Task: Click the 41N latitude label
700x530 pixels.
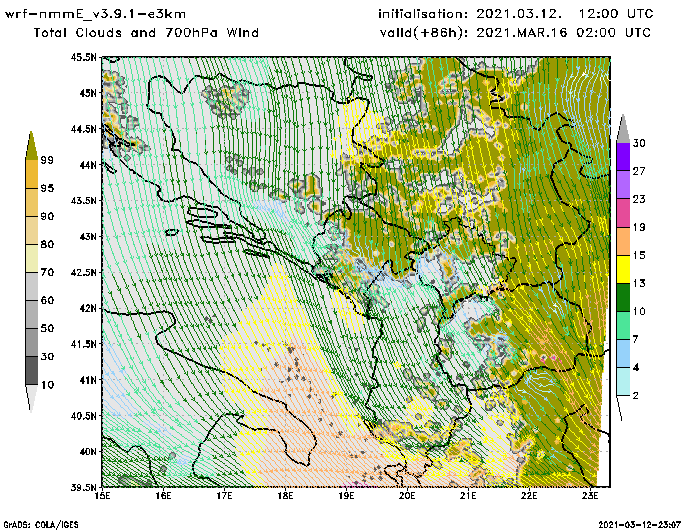Action: point(88,380)
